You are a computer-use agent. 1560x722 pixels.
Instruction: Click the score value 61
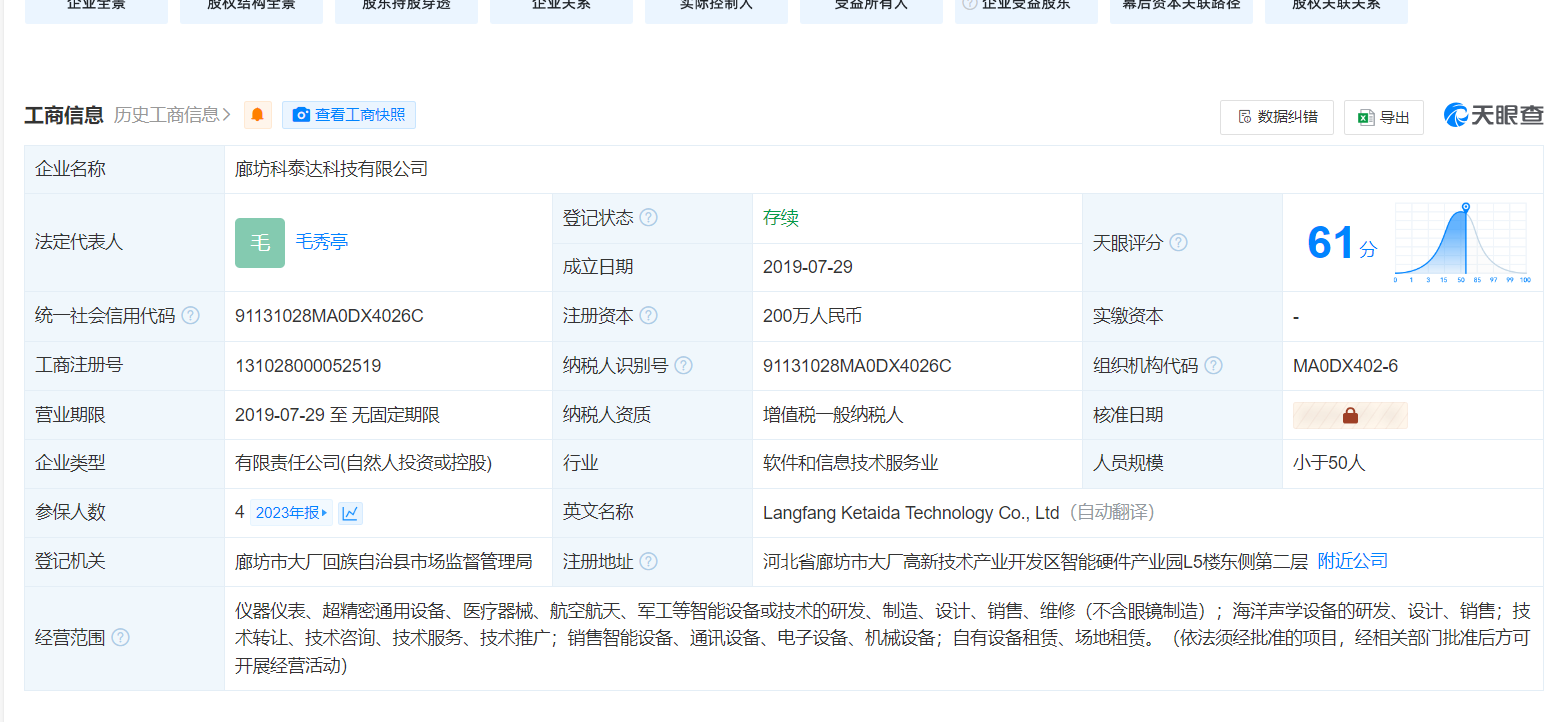tap(1331, 243)
